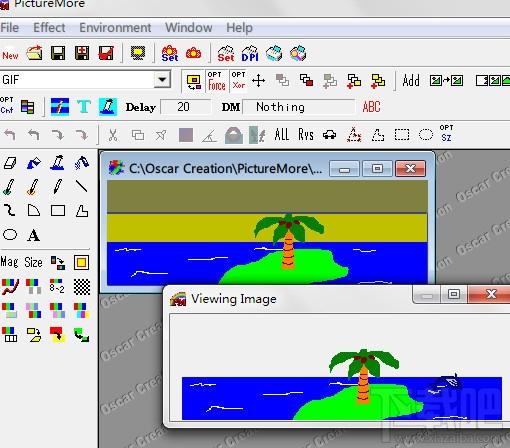510x448 pixels.
Task: Toggle the OPT SZ option
Action: click(446, 133)
